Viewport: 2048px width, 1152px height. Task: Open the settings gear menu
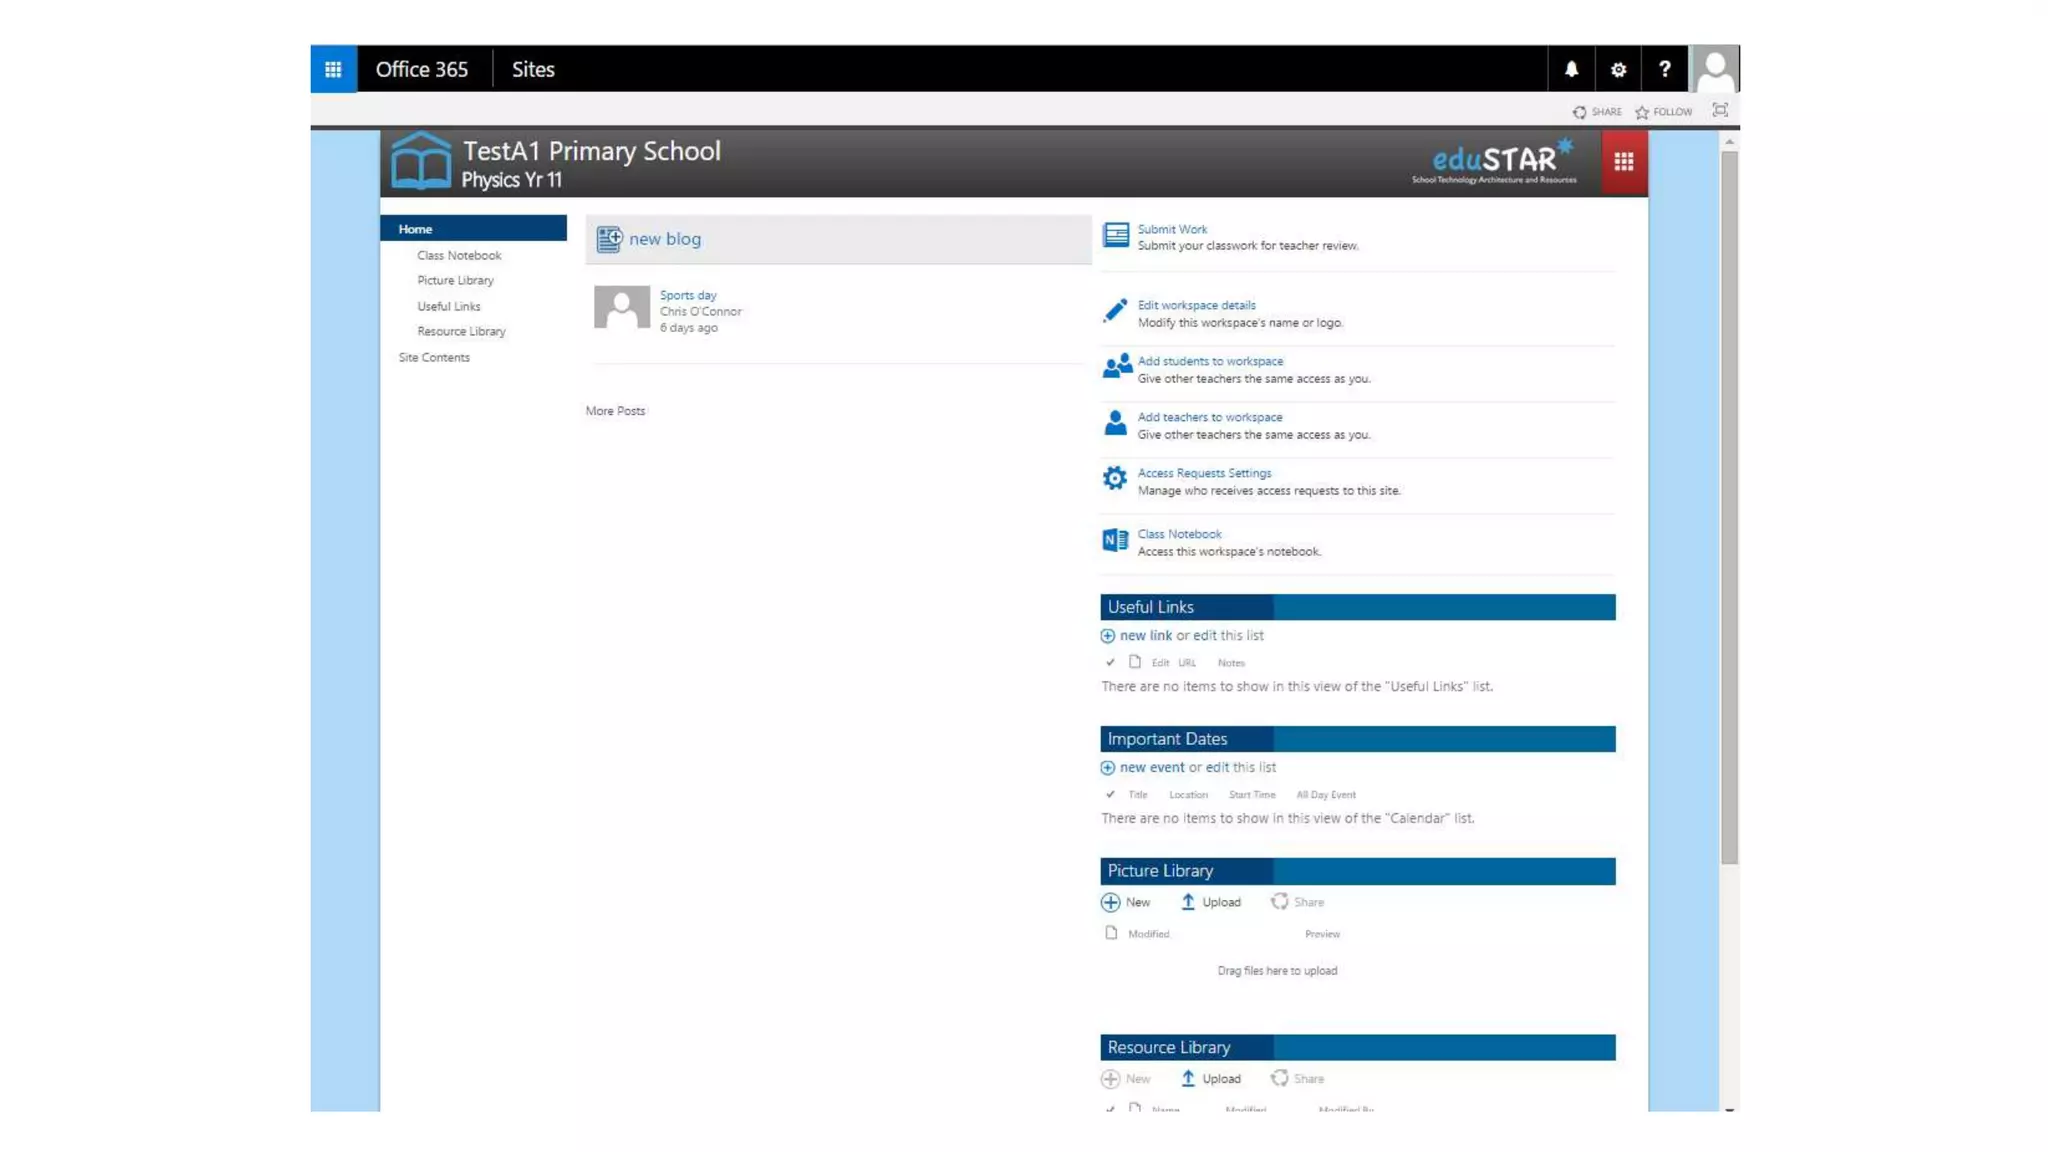click(1618, 69)
